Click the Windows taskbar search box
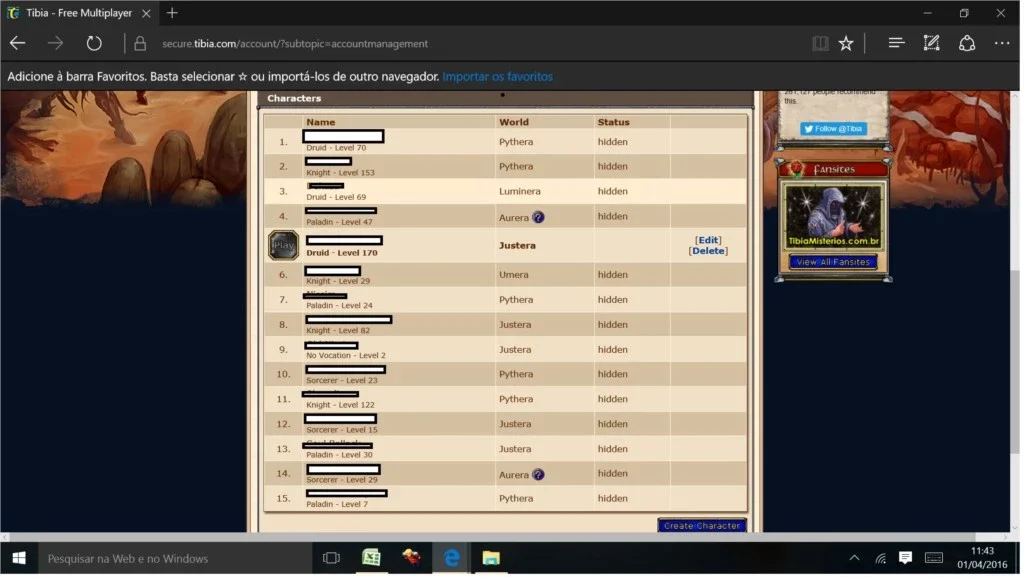The height and width of the screenshot is (577, 1024). coord(173,559)
